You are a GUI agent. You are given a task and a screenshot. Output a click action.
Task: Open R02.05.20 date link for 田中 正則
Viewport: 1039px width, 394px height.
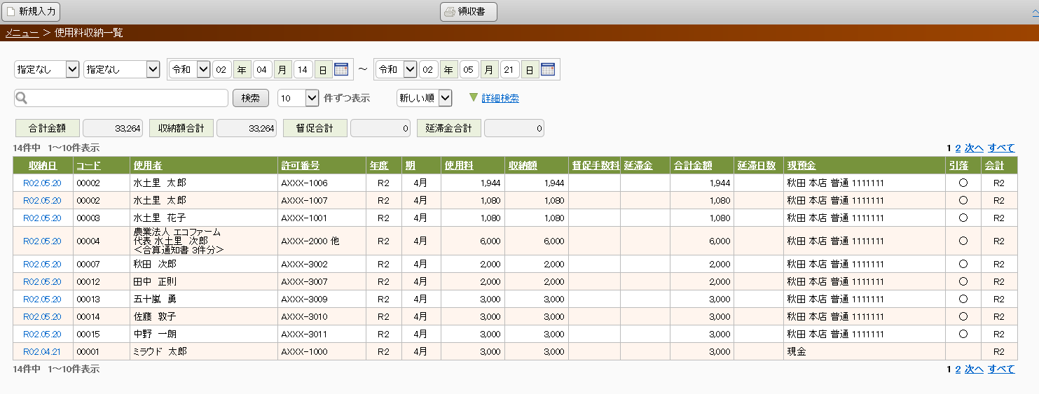tap(42, 281)
